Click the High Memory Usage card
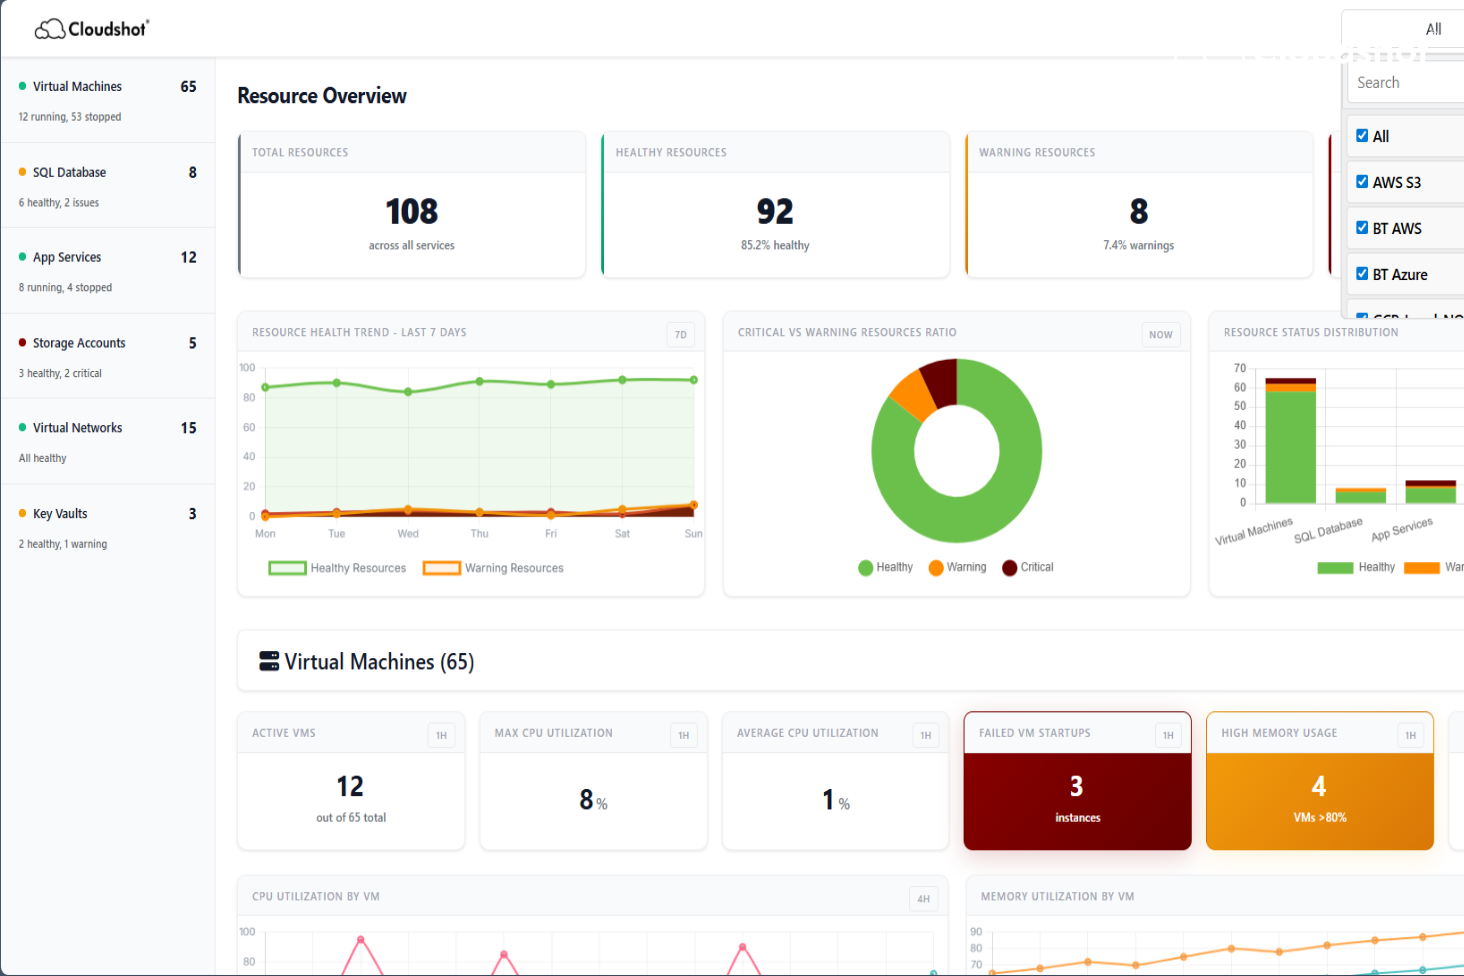Screen dimensions: 1464x976 pos(1319,781)
